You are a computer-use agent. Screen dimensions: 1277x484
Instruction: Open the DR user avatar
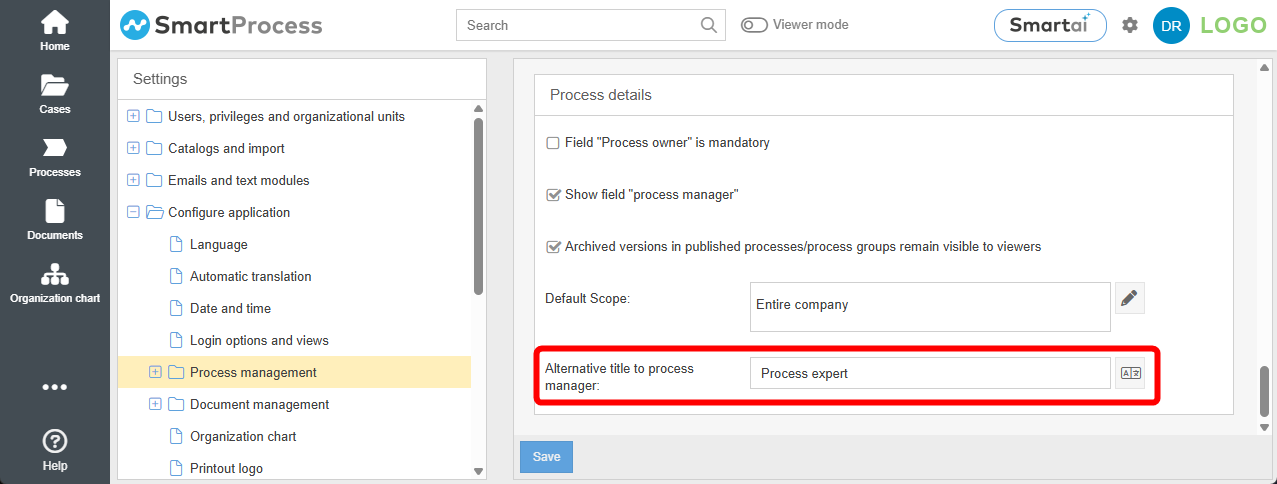tap(1171, 26)
